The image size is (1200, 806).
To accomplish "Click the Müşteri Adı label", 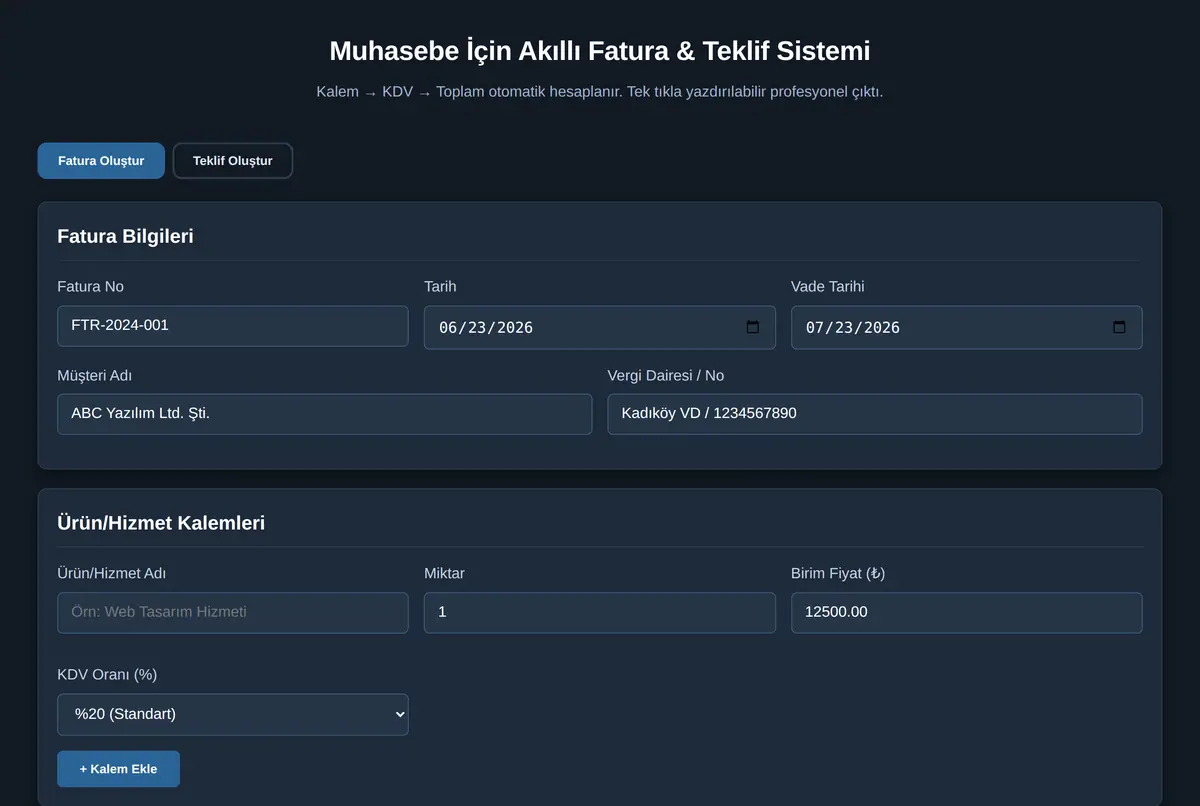I will click(x=95, y=376).
